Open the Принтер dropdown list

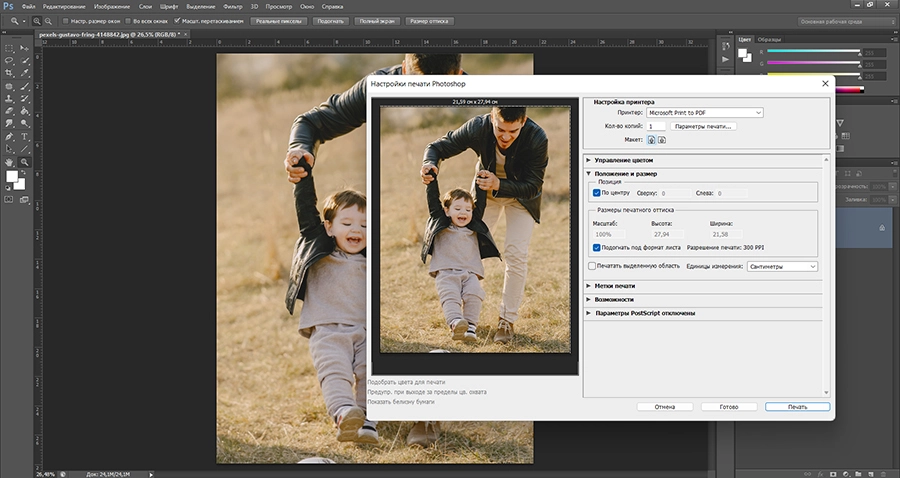(x=705, y=113)
